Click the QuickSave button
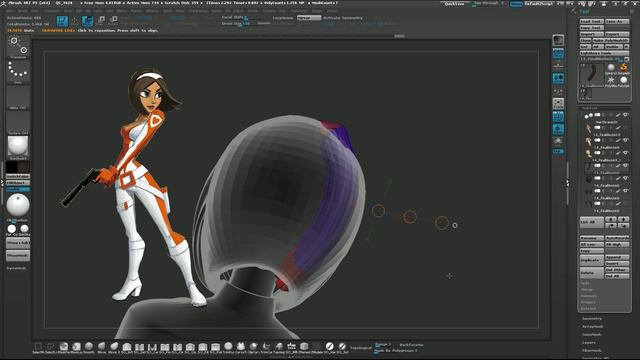640x360 pixels. click(454, 4)
